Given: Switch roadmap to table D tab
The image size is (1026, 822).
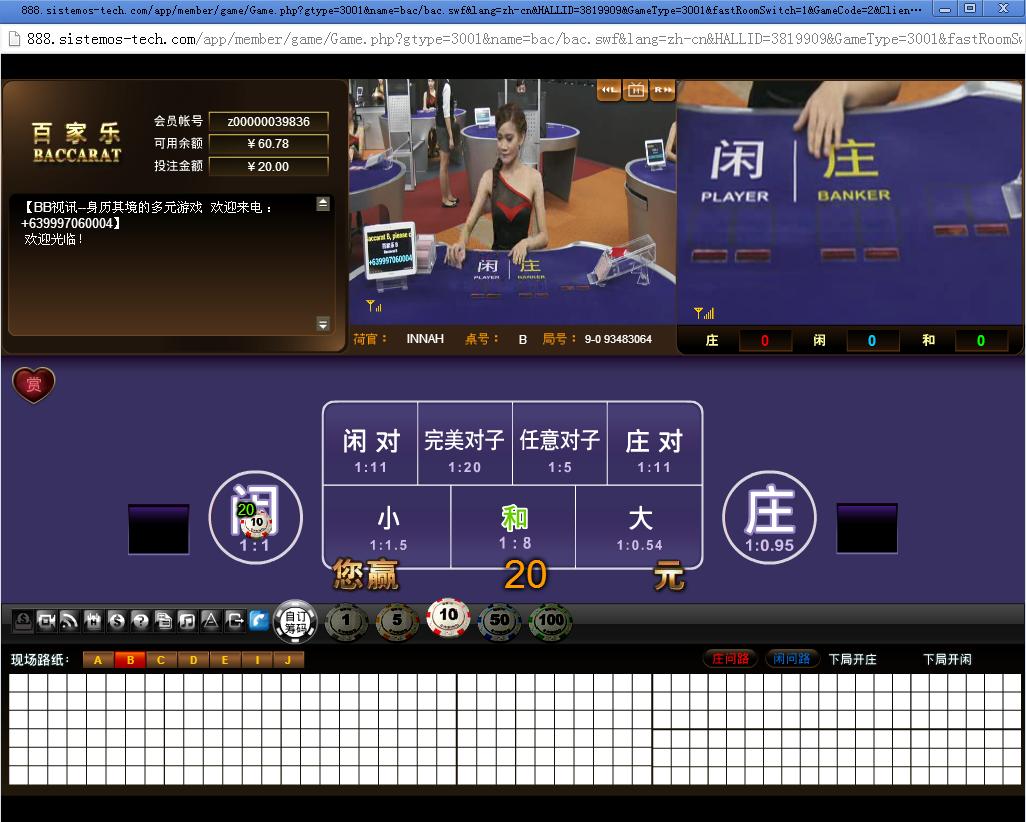Looking at the screenshot, I should click(193, 660).
